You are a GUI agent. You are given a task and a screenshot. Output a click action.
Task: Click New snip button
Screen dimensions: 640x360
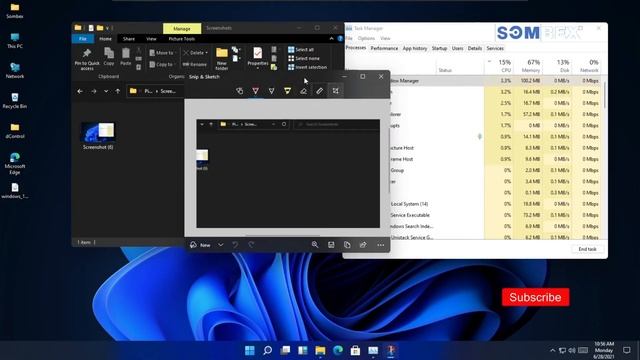click(x=200, y=245)
